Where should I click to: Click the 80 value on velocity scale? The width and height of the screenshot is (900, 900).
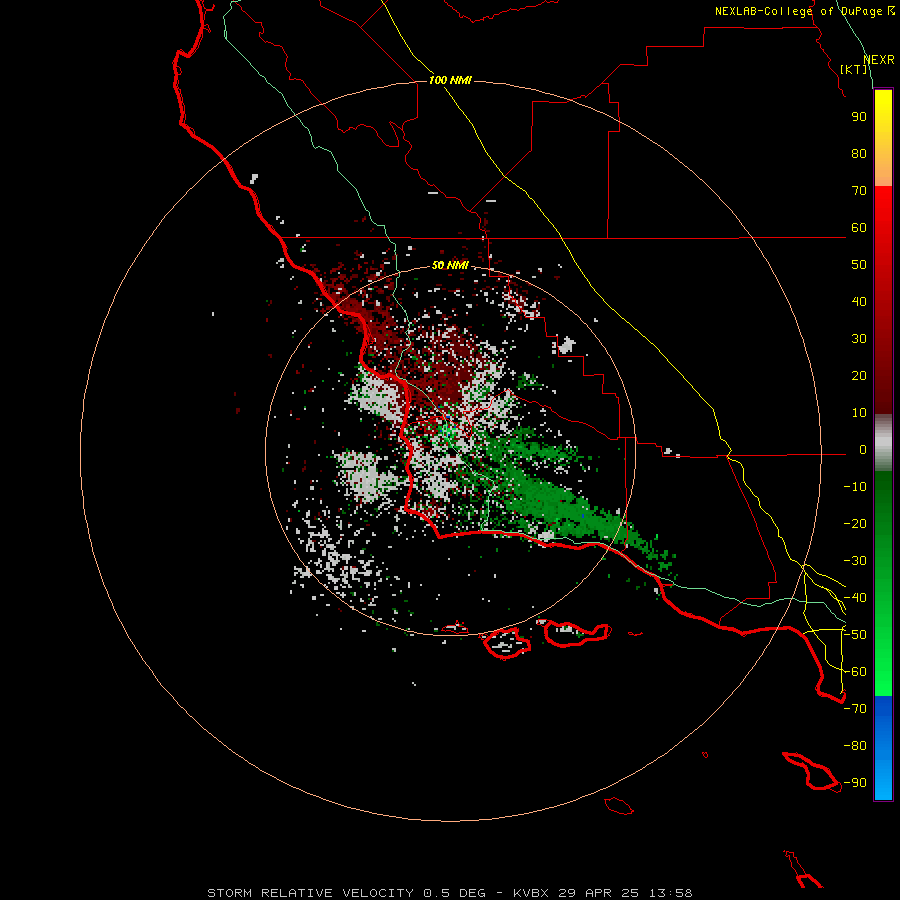pyautogui.click(x=859, y=154)
